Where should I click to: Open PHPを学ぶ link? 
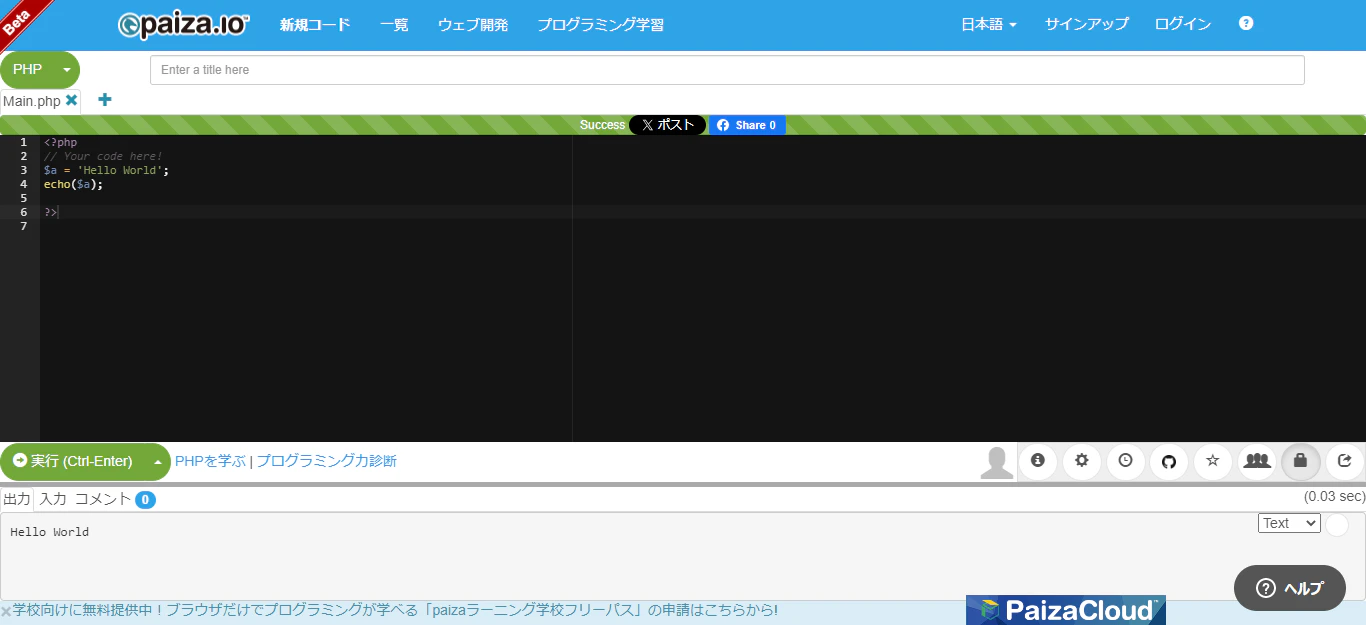tap(210, 461)
